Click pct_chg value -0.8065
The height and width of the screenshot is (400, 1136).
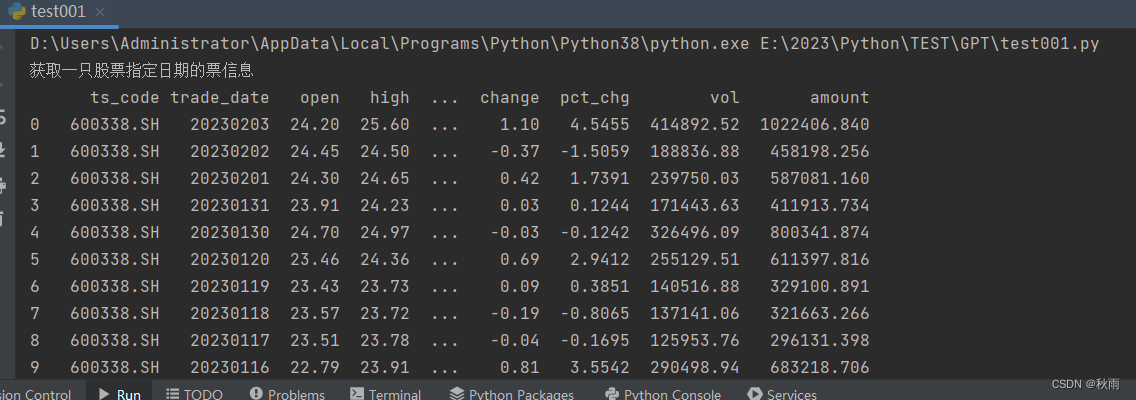(x=595, y=313)
